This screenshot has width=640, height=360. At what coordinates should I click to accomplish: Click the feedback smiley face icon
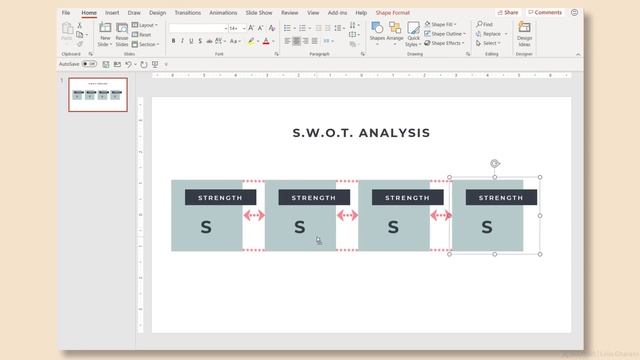pos(574,13)
